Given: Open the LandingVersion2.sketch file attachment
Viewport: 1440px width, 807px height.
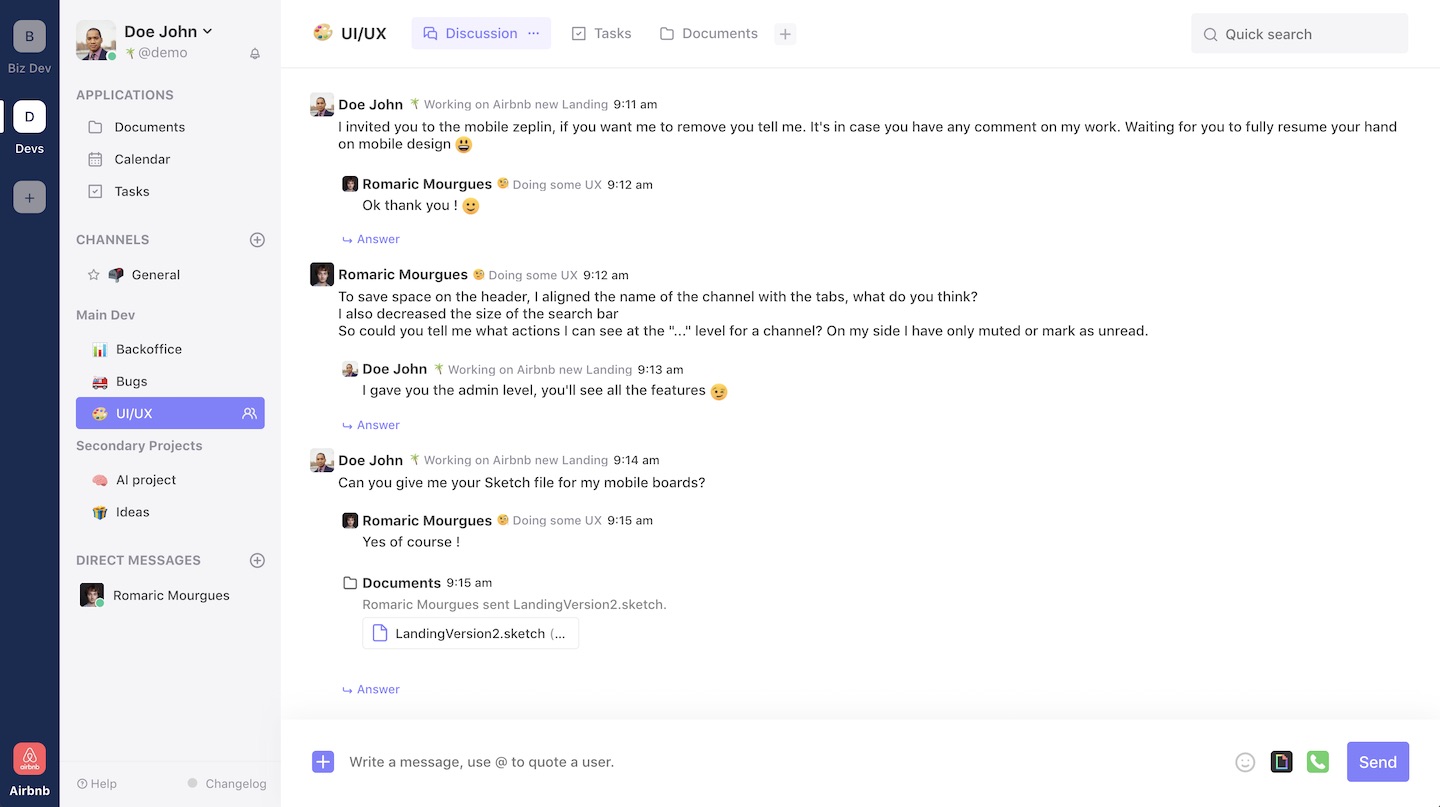Looking at the screenshot, I should 470,633.
